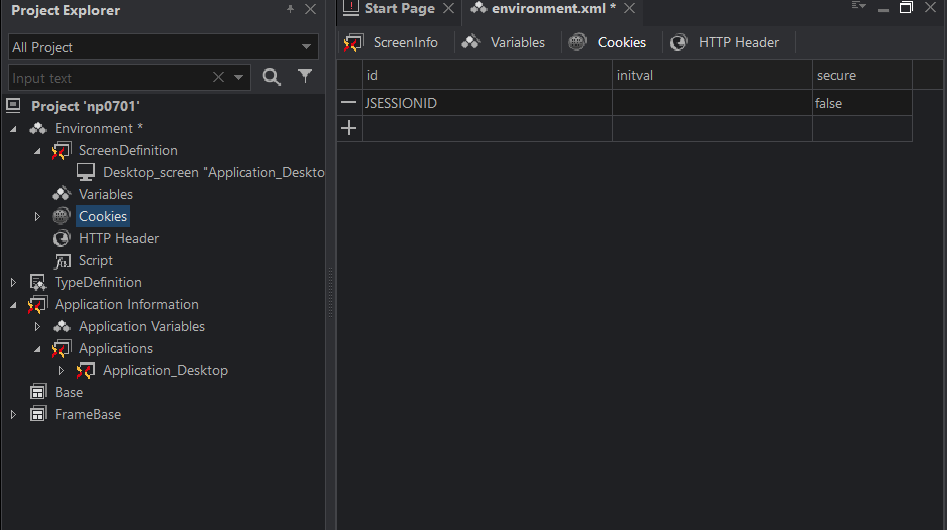Click the Environment node icon
947x530 pixels.
click(x=38, y=128)
